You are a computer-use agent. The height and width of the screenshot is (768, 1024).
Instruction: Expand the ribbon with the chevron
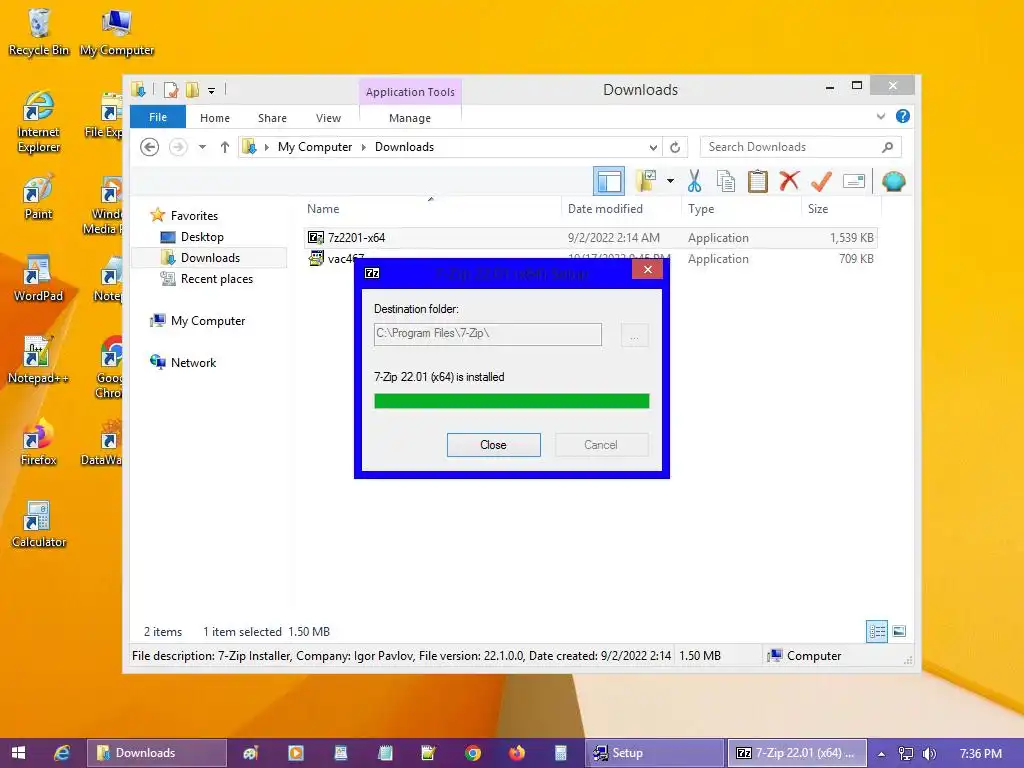(881, 116)
